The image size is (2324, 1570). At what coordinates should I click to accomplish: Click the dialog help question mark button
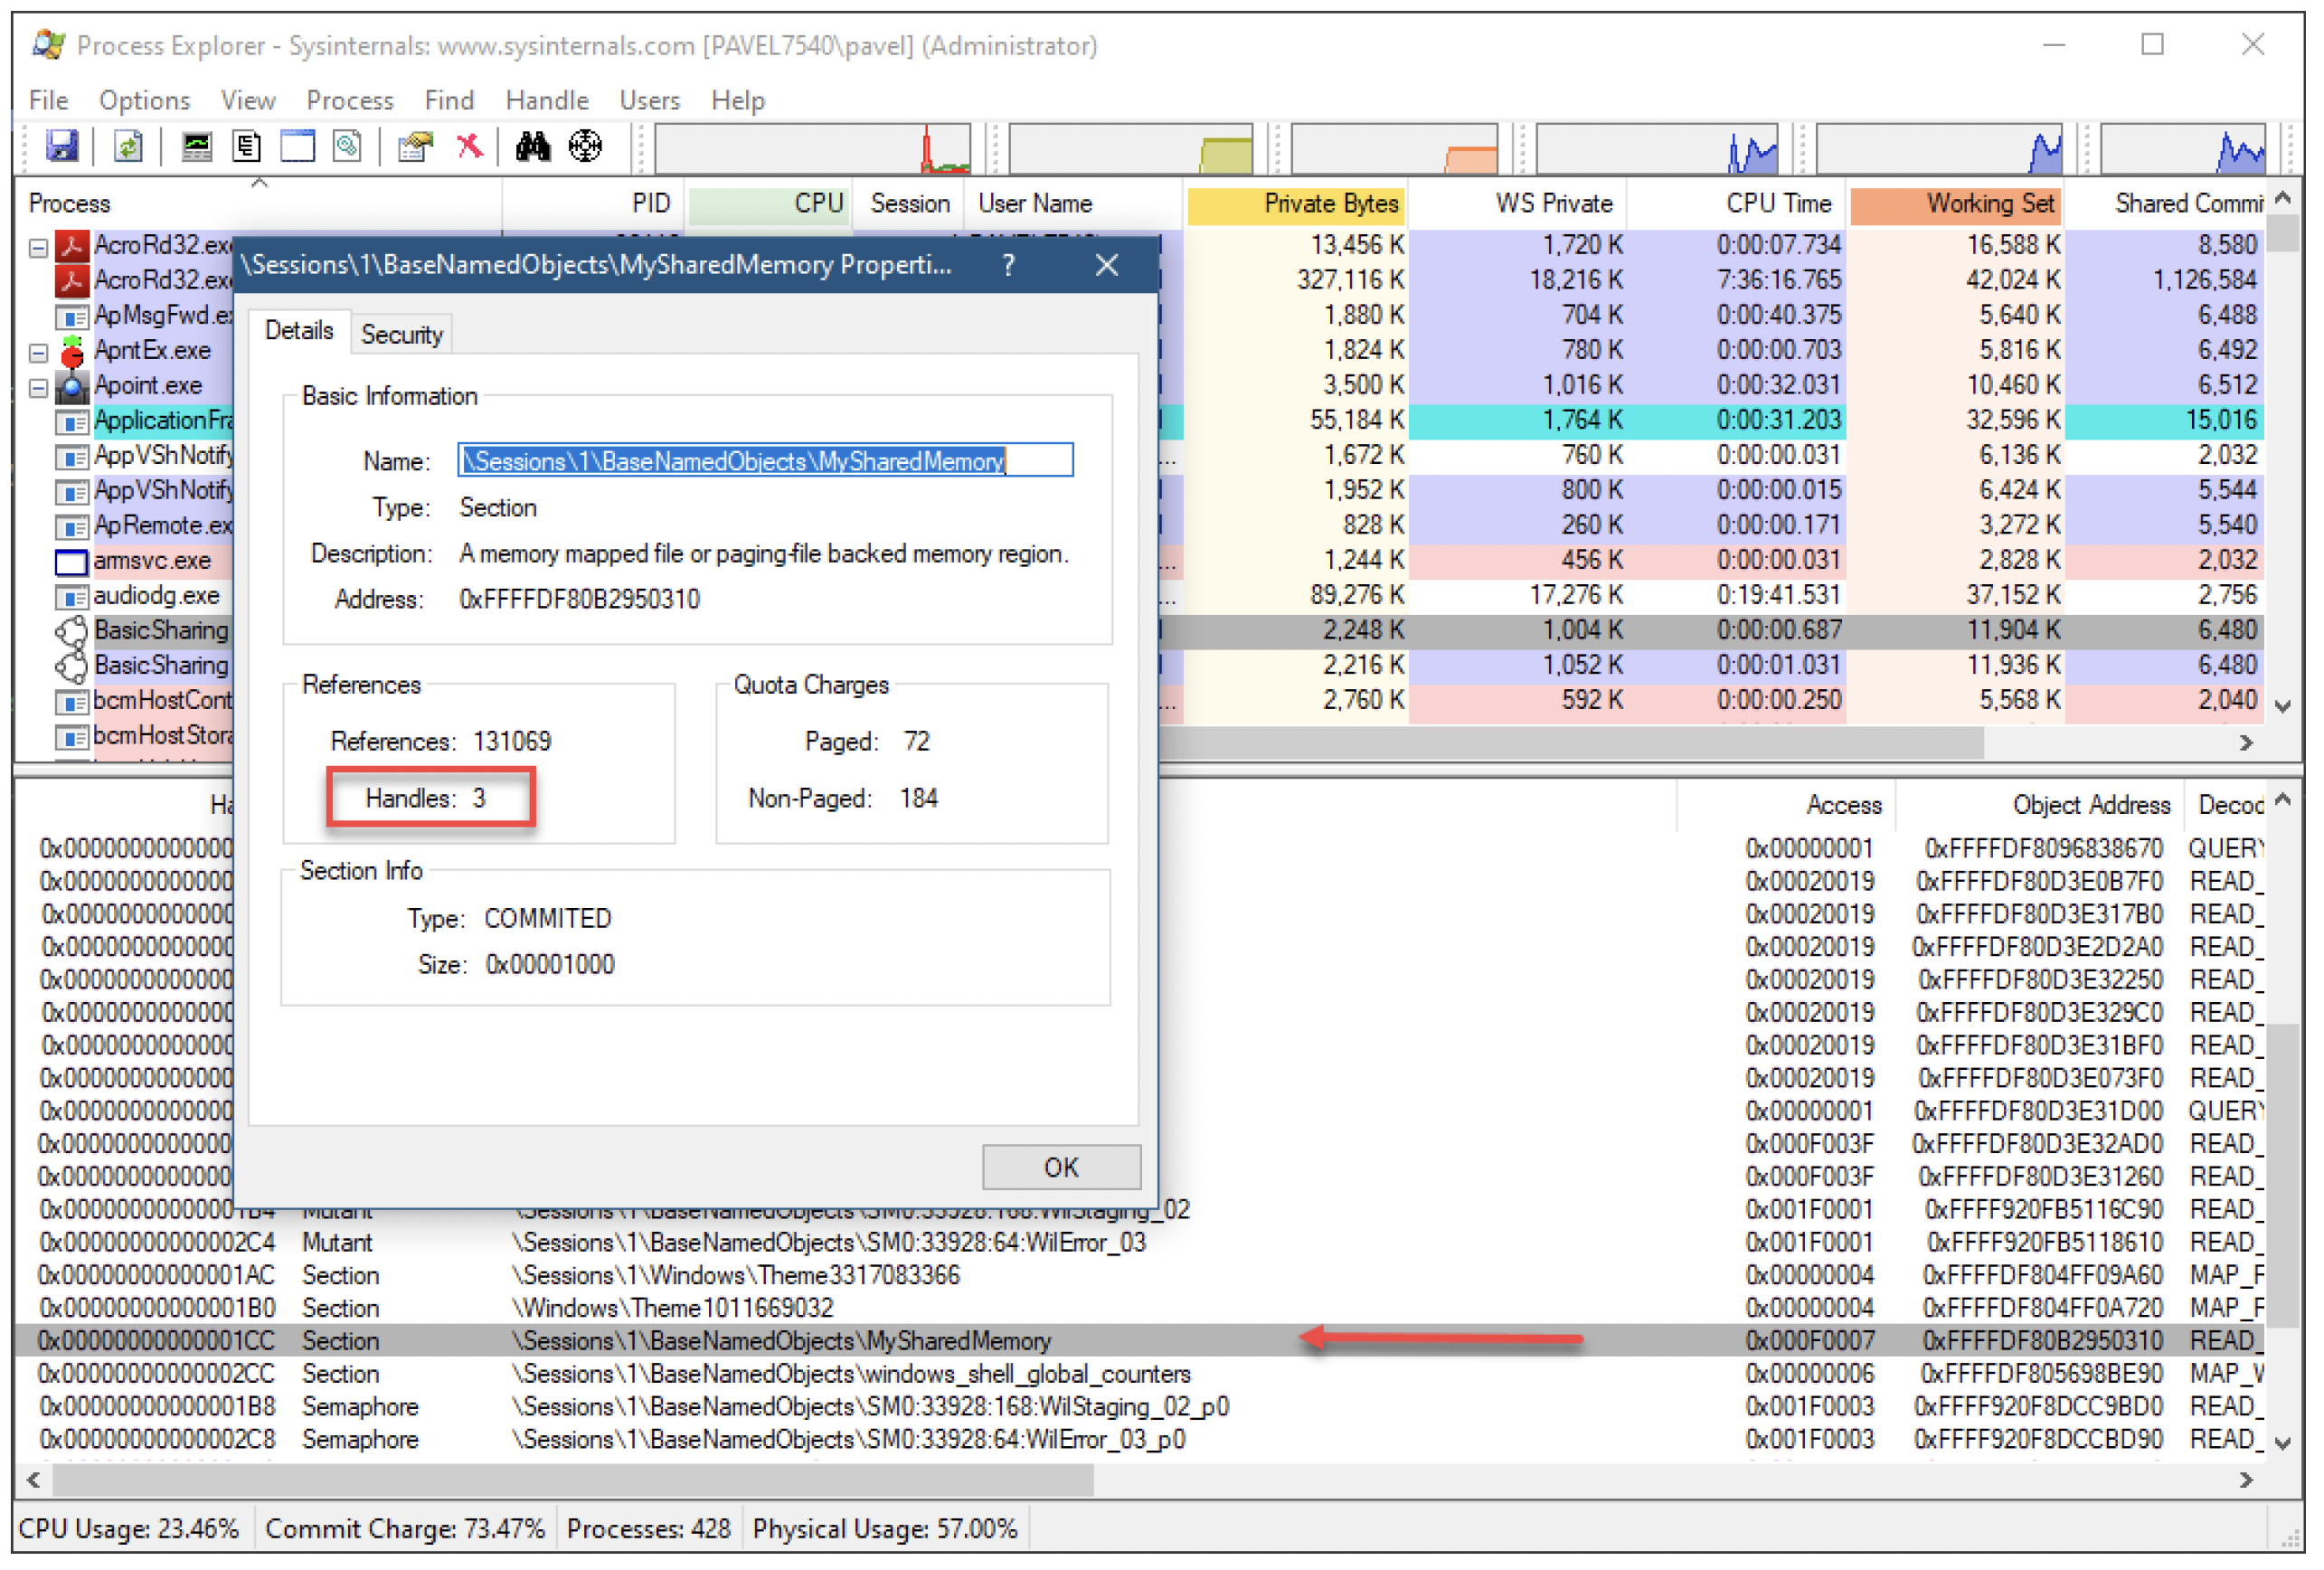pos(1008,265)
